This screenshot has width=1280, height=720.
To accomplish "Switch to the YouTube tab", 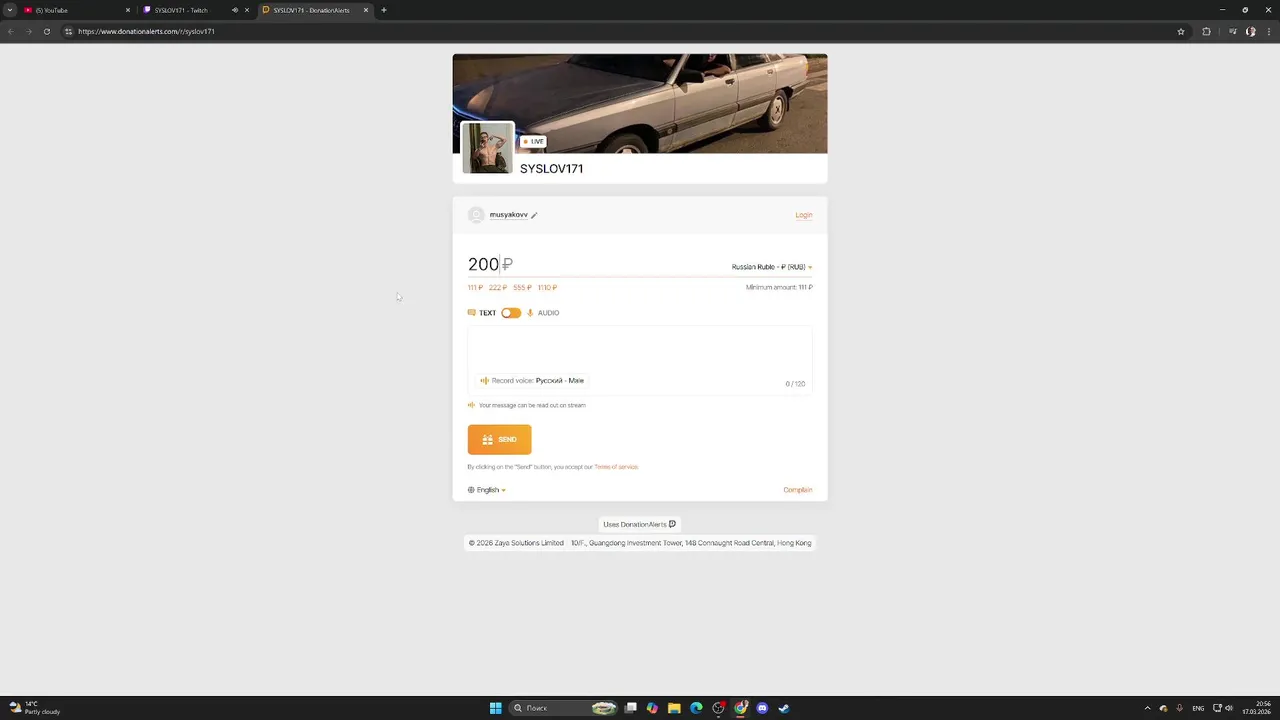I will pyautogui.click(x=76, y=10).
